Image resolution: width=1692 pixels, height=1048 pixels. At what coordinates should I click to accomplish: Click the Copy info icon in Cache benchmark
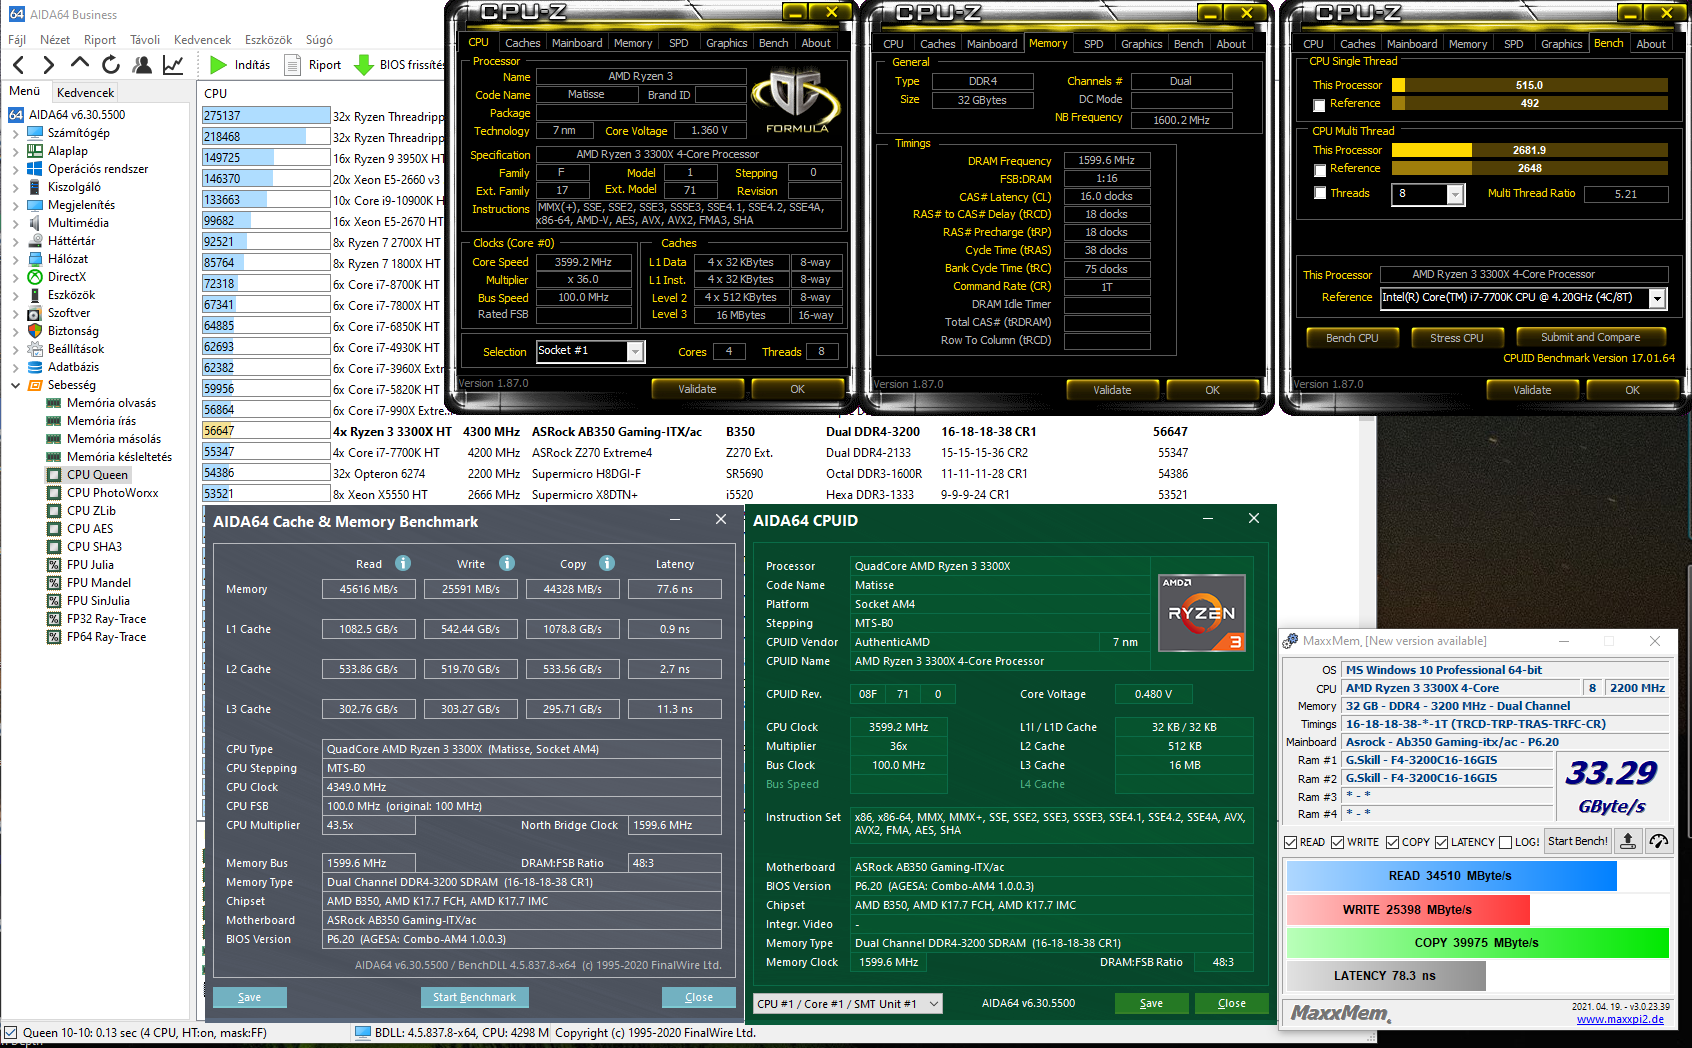607,563
